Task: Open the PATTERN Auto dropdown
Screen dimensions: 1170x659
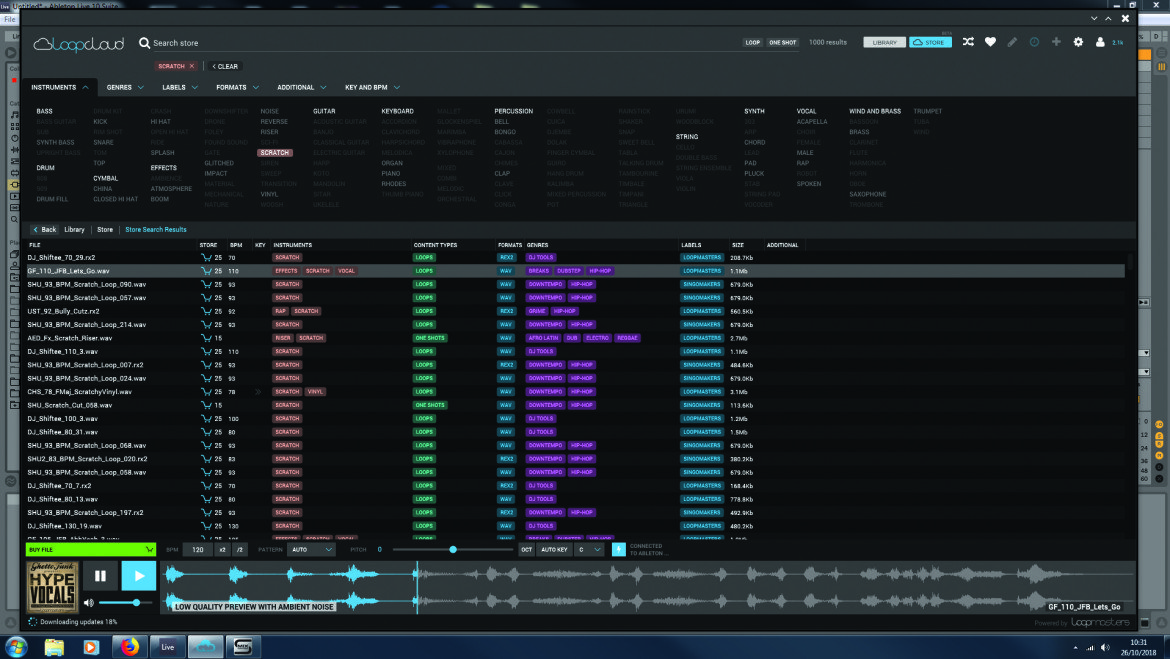Action: click(312, 550)
